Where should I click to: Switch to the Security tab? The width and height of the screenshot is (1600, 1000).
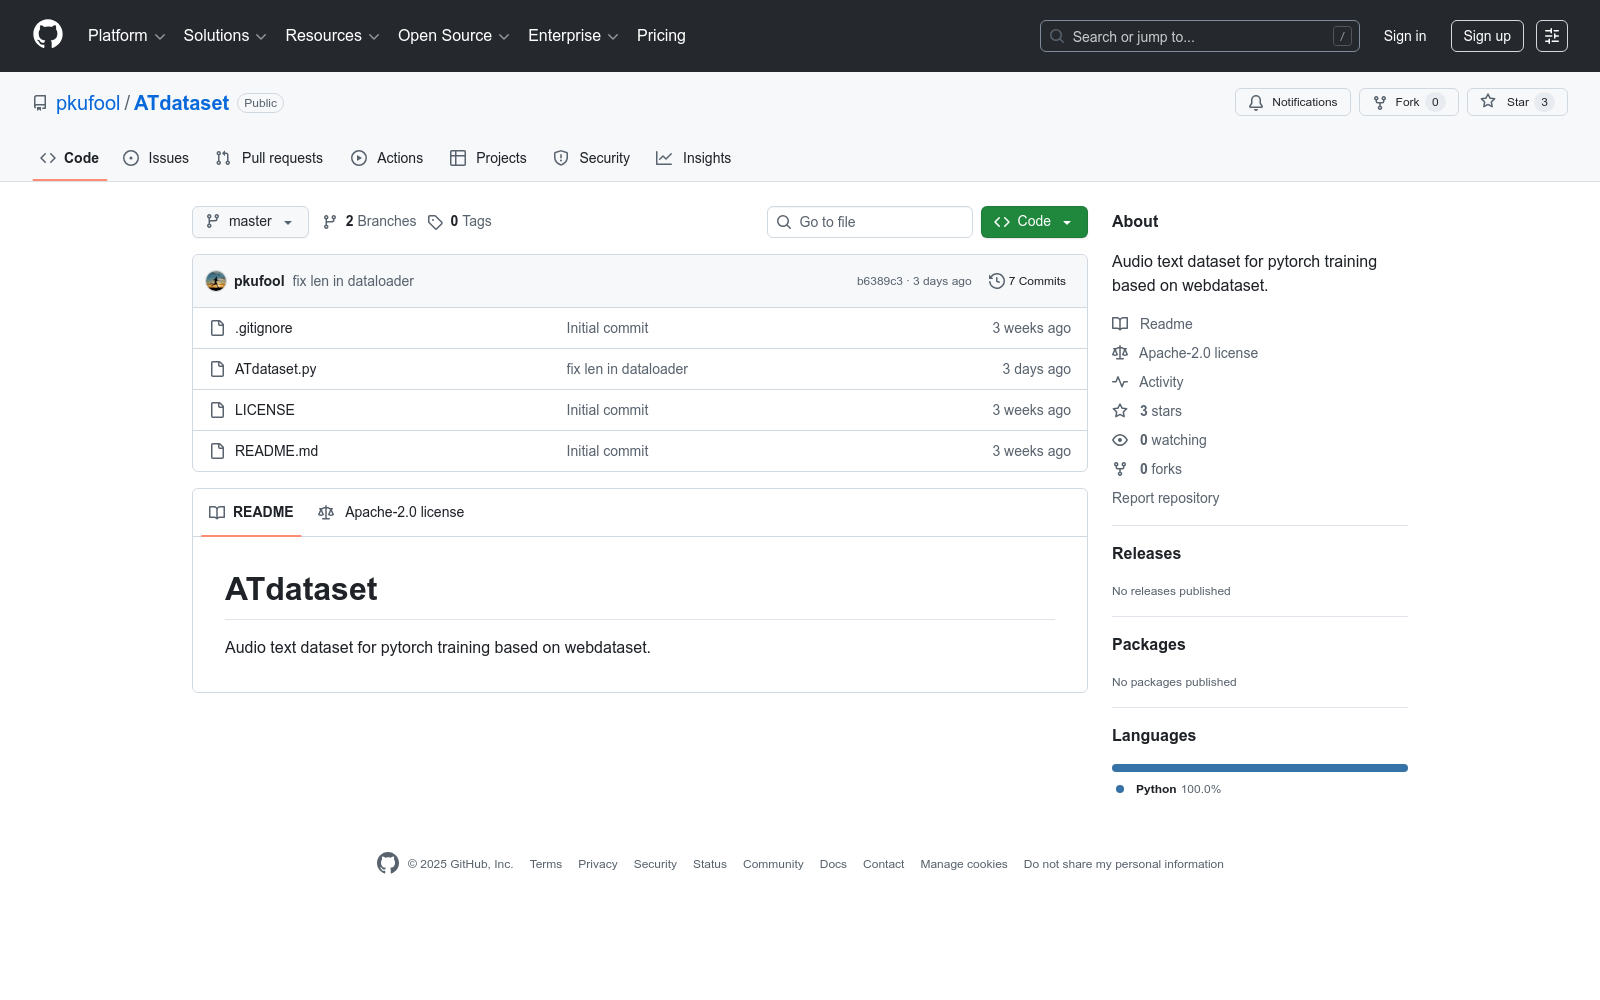coord(592,158)
